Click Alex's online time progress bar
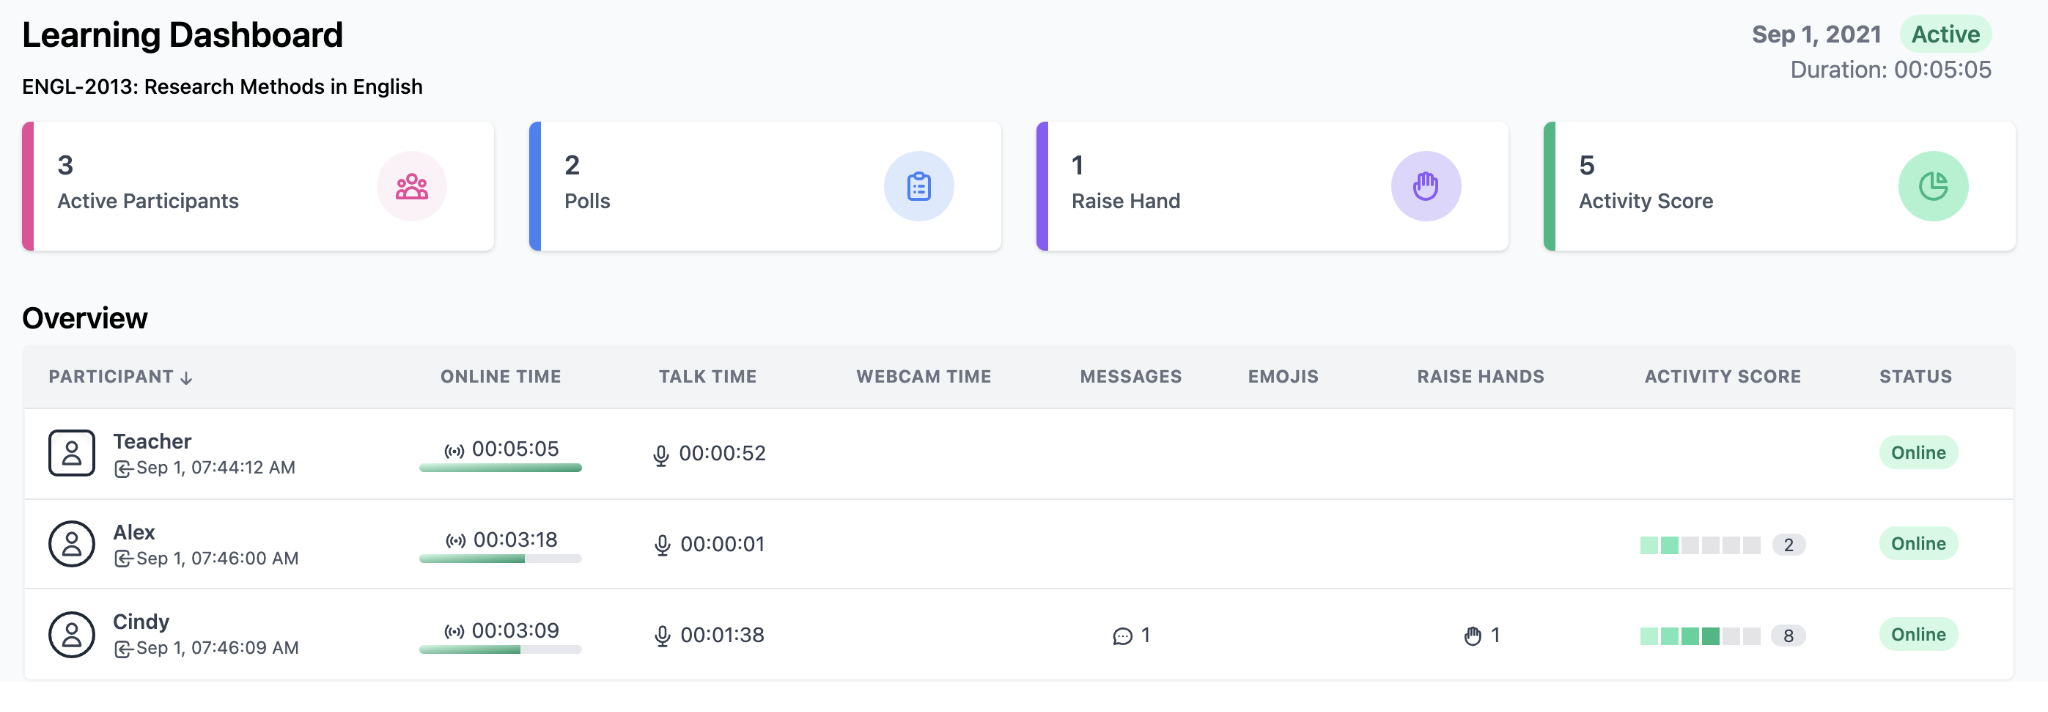The width and height of the screenshot is (2048, 712). pyautogui.click(x=500, y=559)
